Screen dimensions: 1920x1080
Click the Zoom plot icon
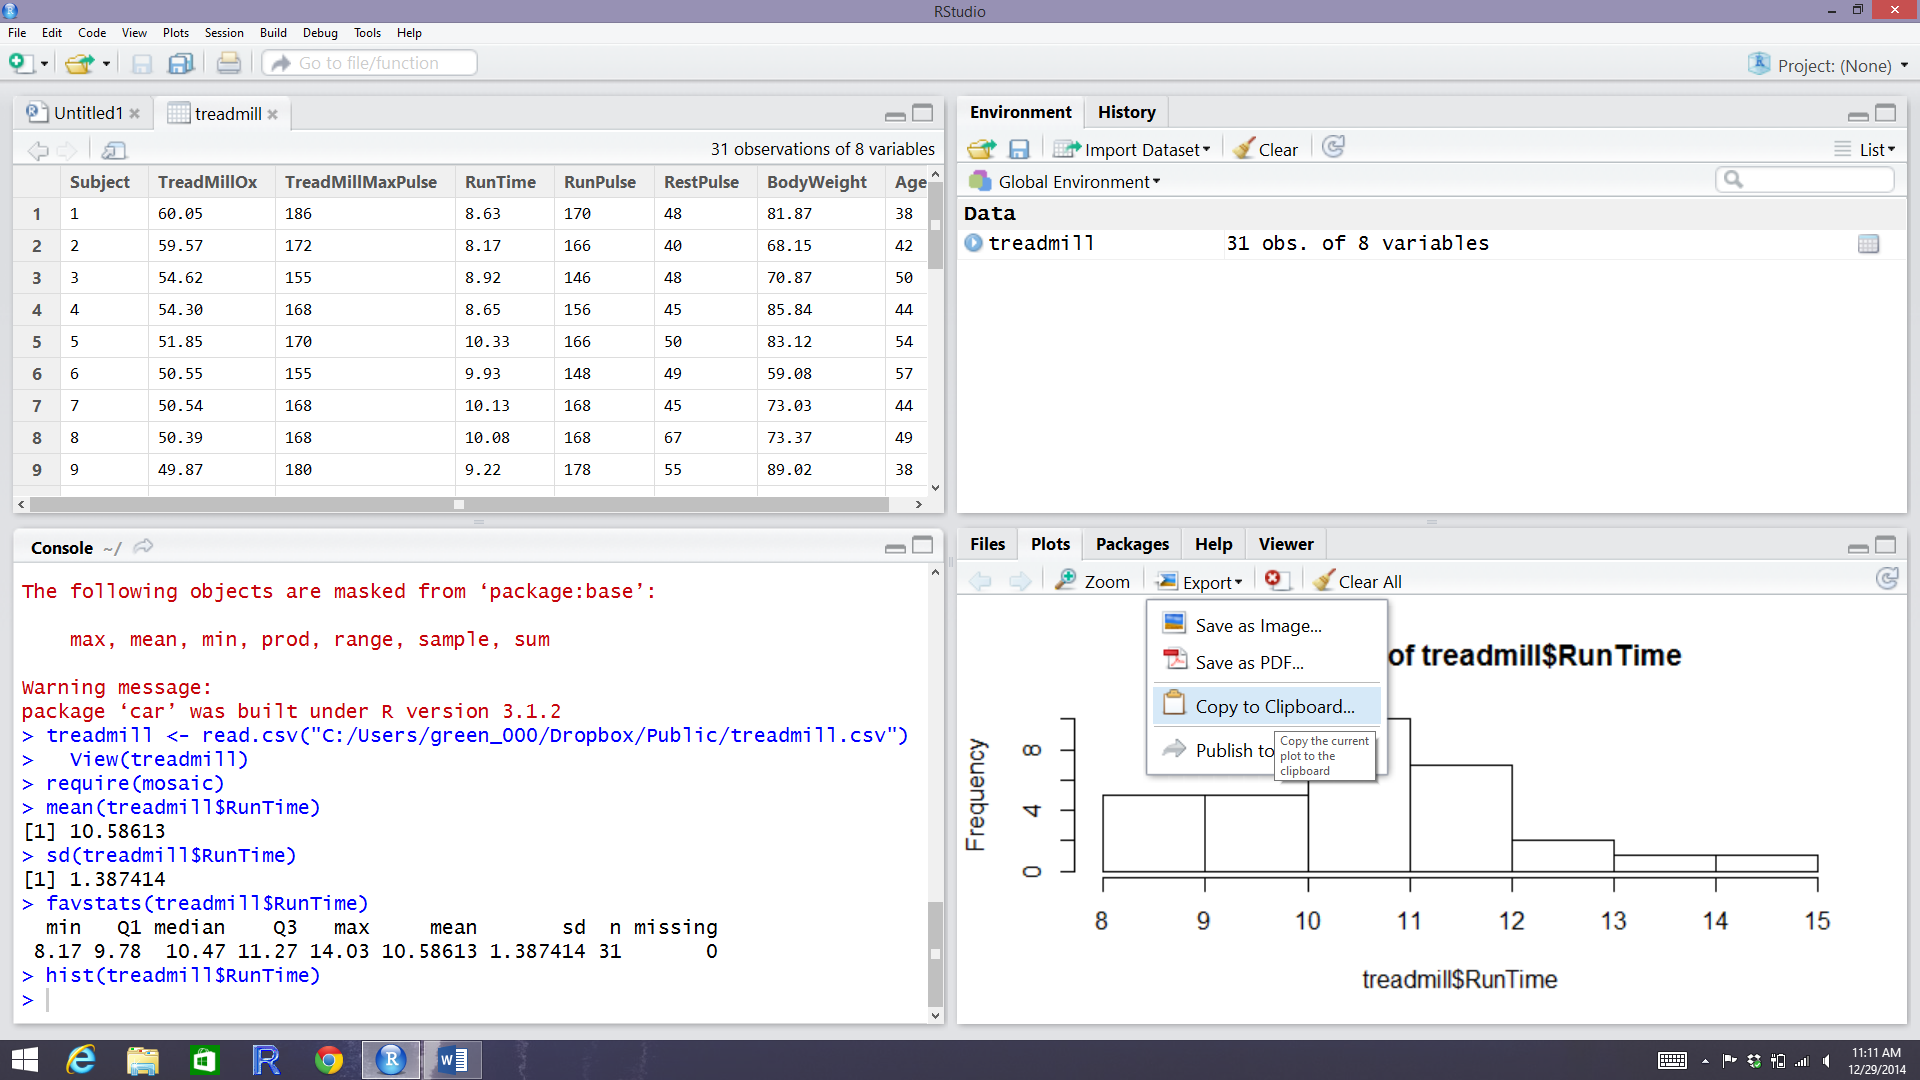click(x=1066, y=581)
